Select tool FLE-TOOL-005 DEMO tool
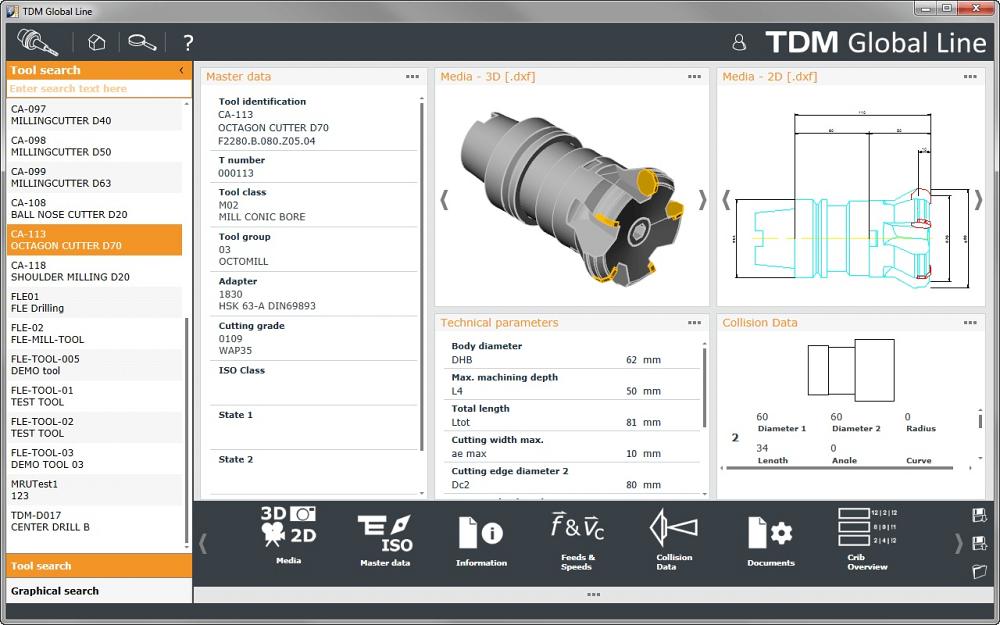 coord(94,365)
